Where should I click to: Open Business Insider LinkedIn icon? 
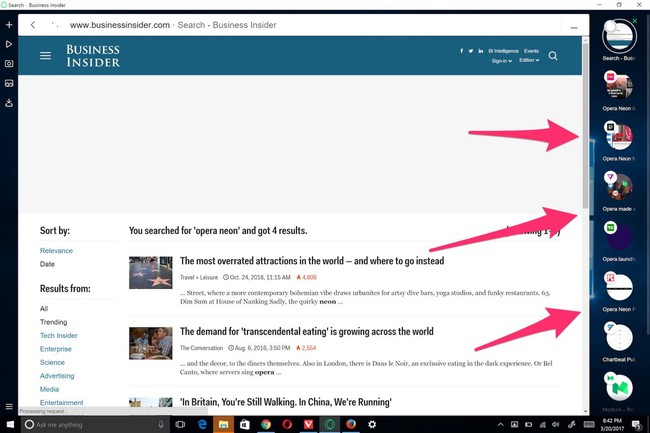(x=480, y=51)
